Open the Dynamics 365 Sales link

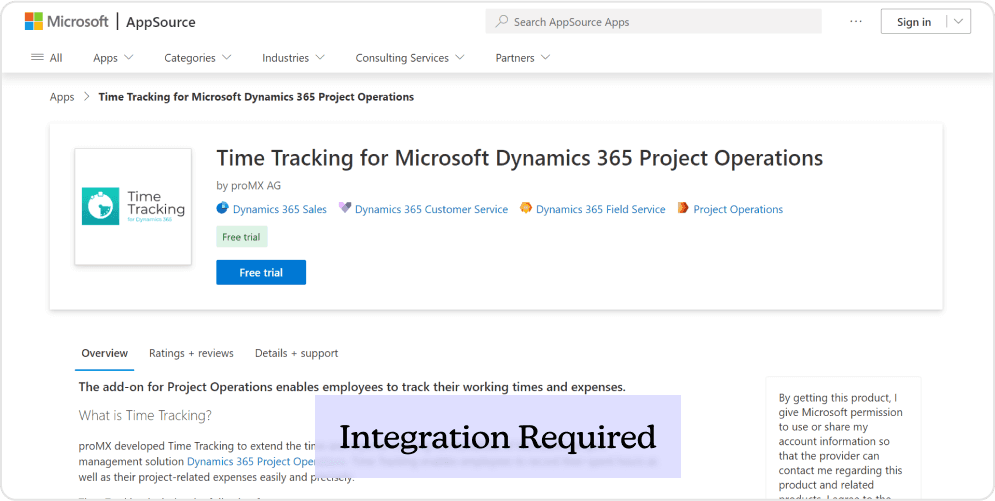click(280, 209)
